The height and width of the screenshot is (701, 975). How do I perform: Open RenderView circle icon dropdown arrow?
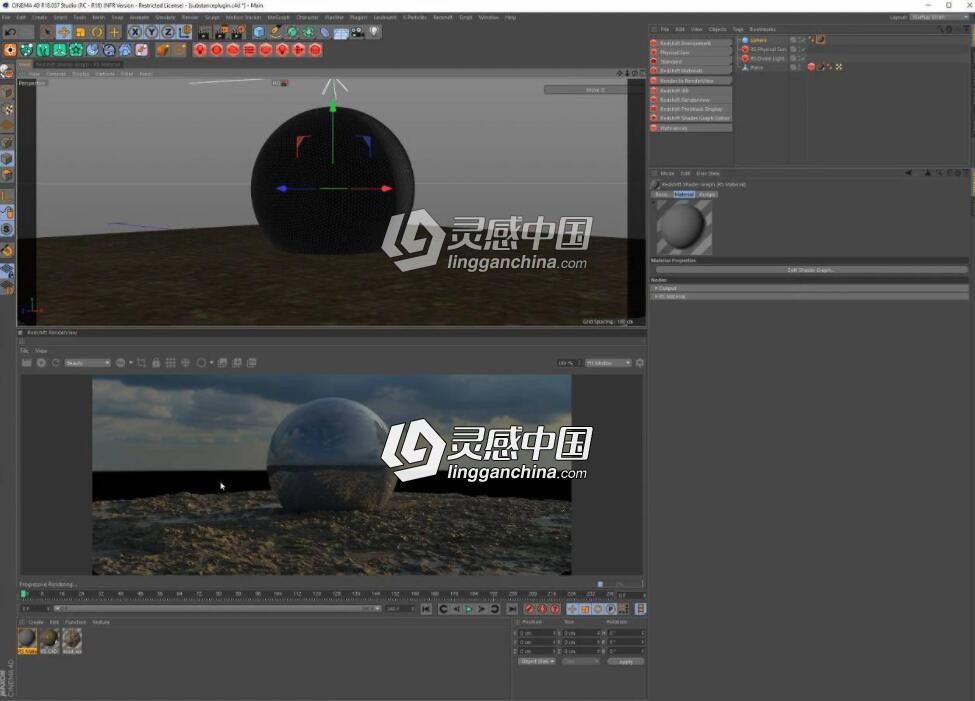[x=211, y=363]
